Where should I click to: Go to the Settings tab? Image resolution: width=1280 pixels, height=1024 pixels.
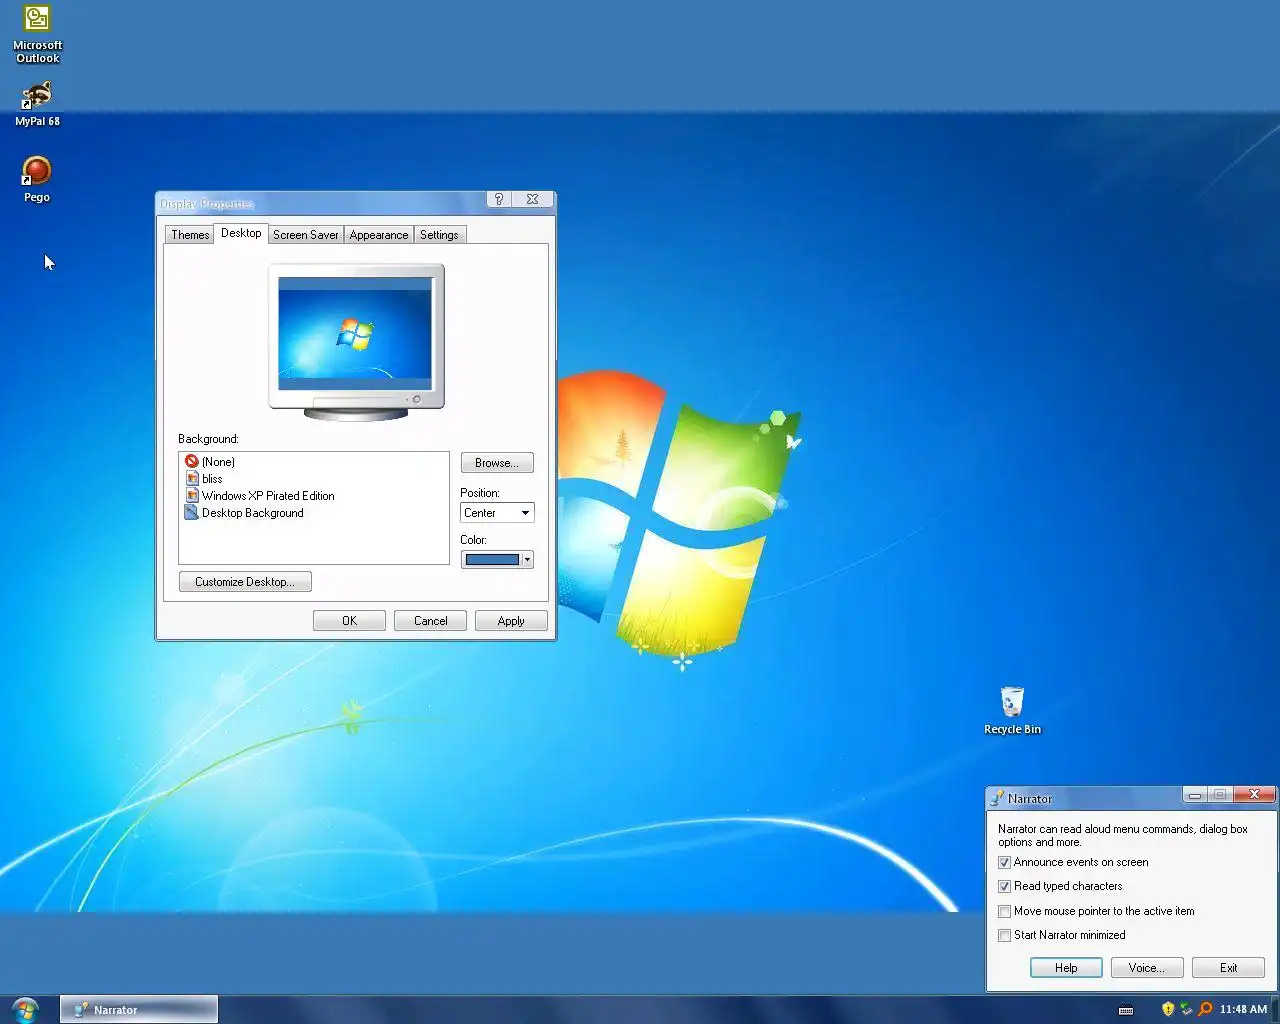click(x=439, y=235)
